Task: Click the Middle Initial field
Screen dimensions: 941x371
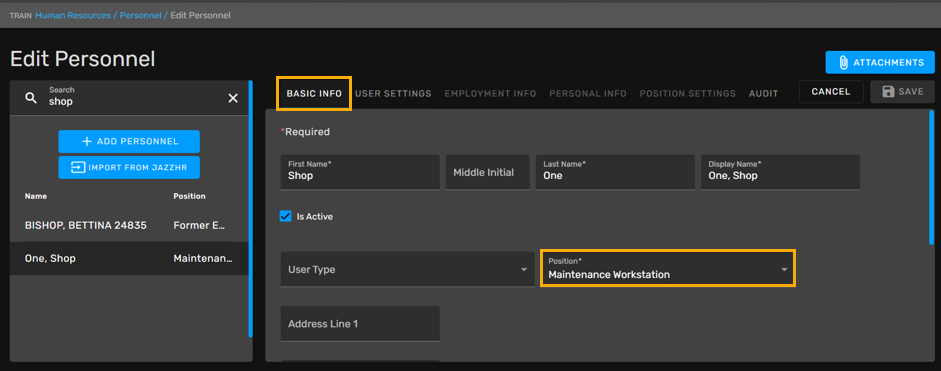Action: (x=487, y=172)
